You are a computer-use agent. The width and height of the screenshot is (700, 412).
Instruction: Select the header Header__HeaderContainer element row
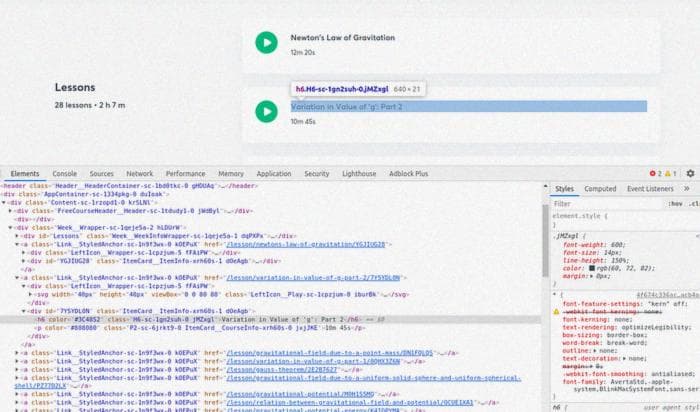pos(270,186)
